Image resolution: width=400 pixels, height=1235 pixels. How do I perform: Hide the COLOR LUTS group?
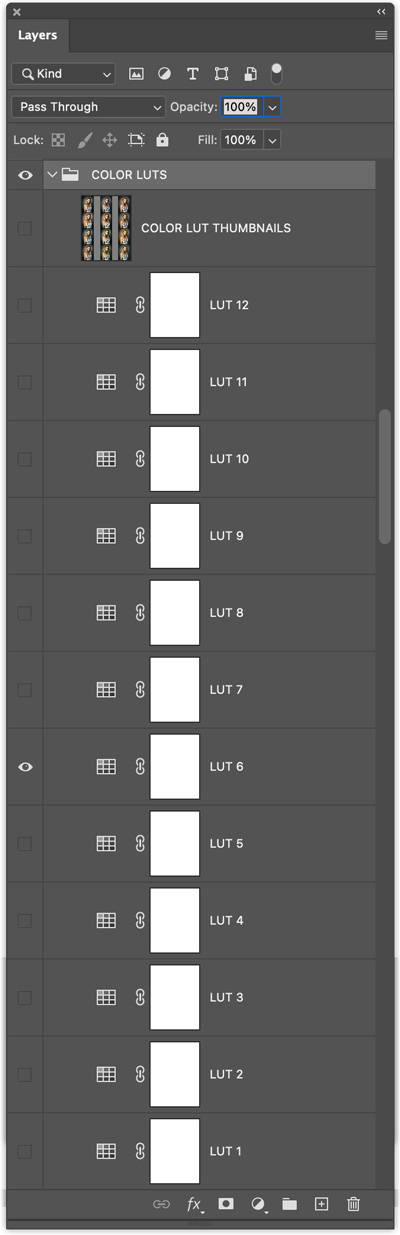click(25, 175)
